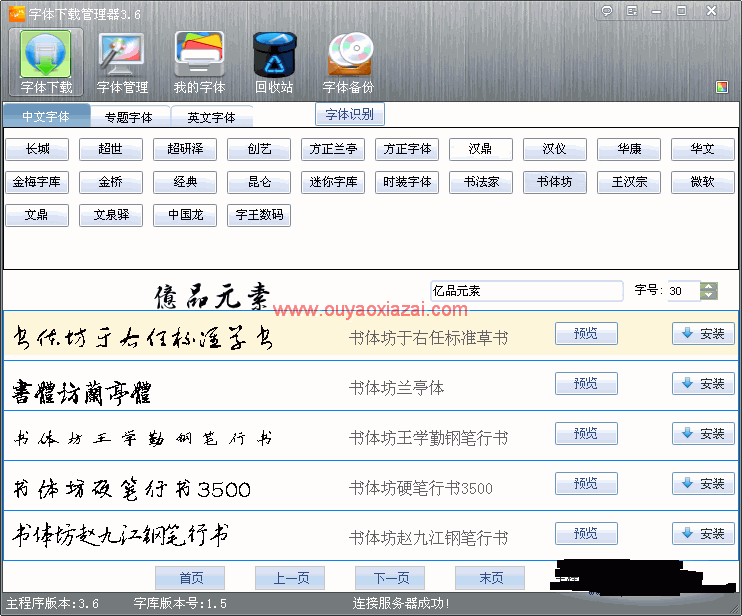Click 主程序版本:3.6 in status bar
The width and height of the screenshot is (742, 616).
pos(53,604)
